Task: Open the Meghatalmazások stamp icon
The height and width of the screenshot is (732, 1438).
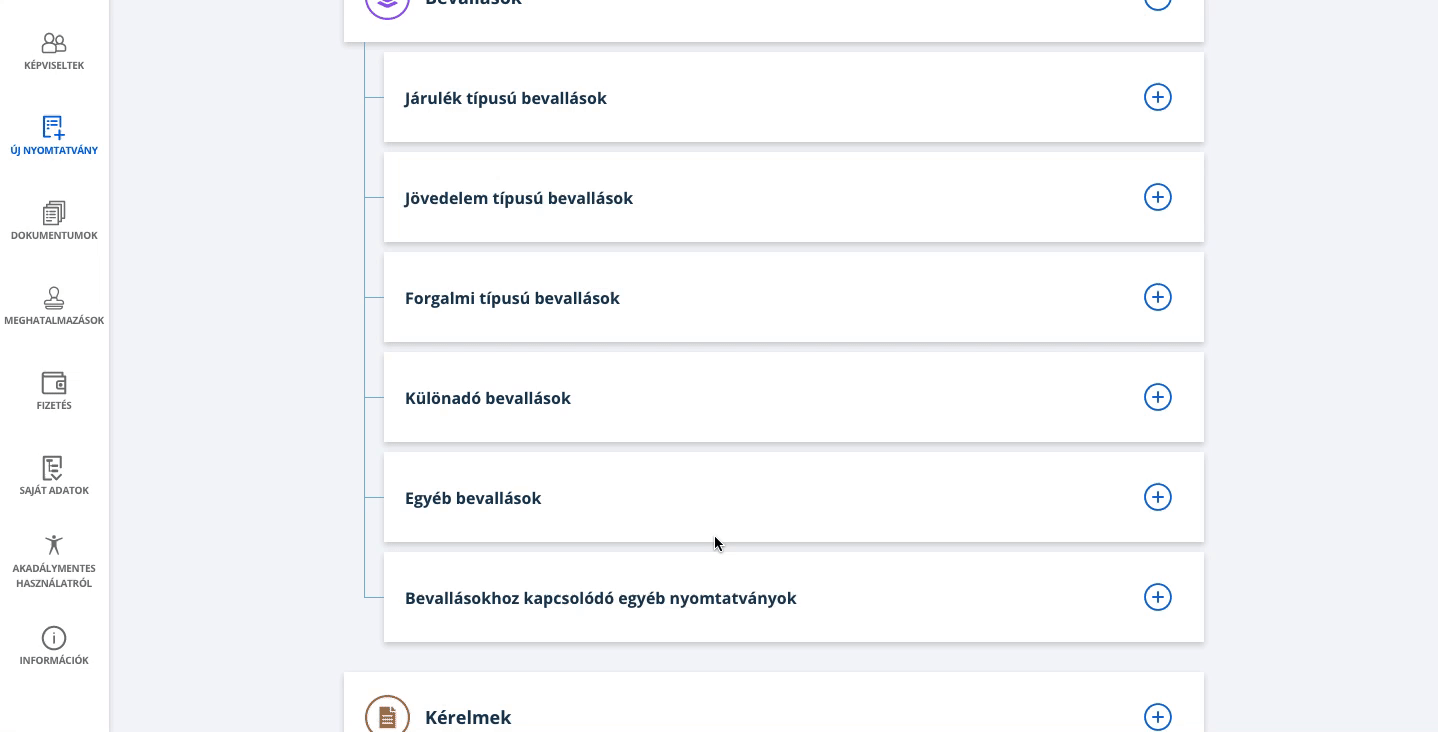Action: click(x=54, y=298)
